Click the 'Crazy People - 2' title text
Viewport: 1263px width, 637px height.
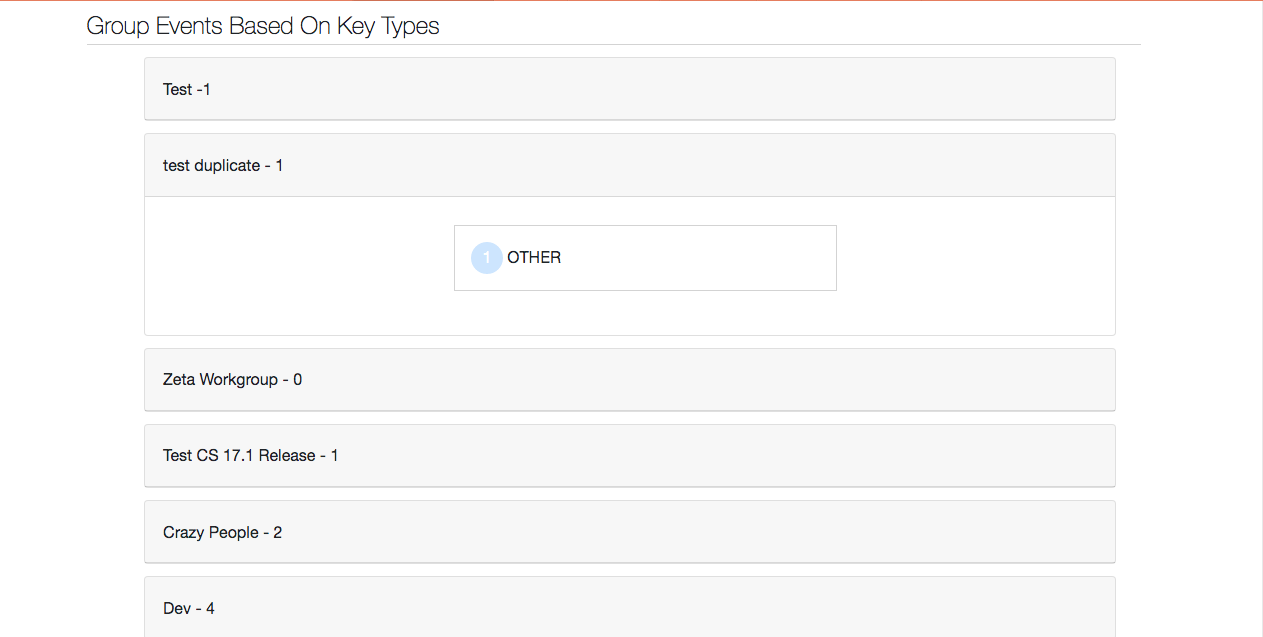tap(222, 533)
